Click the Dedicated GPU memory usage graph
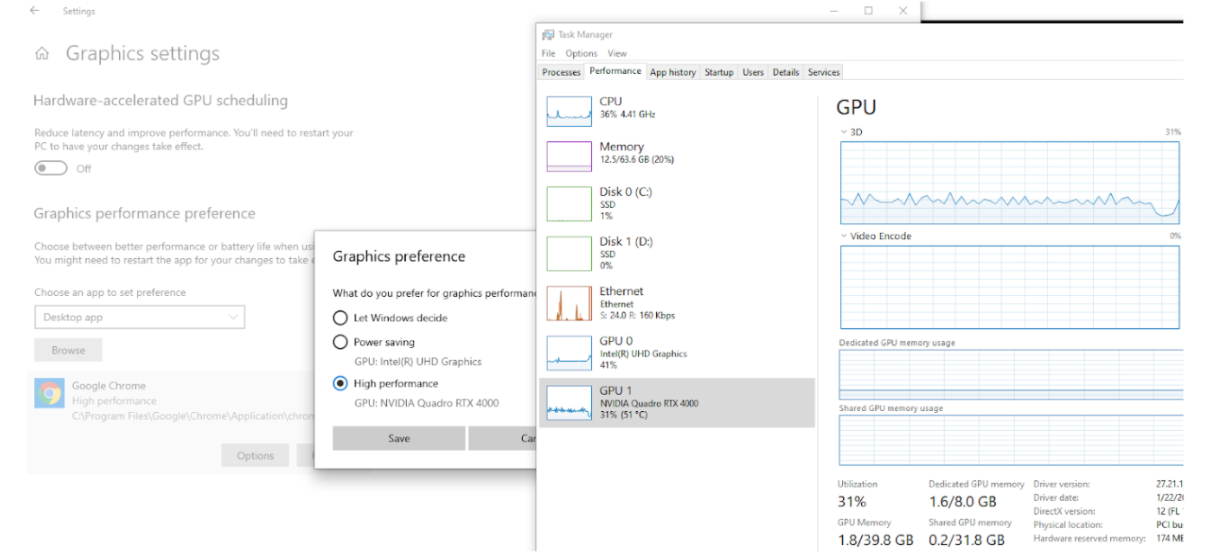This screenshot has width=1224, height=555. [1010, 374]
